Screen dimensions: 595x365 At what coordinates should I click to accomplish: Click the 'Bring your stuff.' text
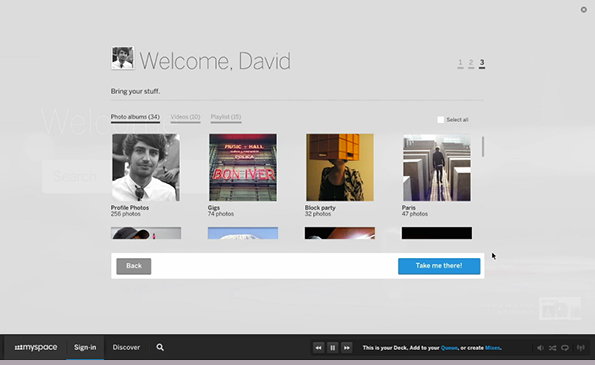point(135,91)
